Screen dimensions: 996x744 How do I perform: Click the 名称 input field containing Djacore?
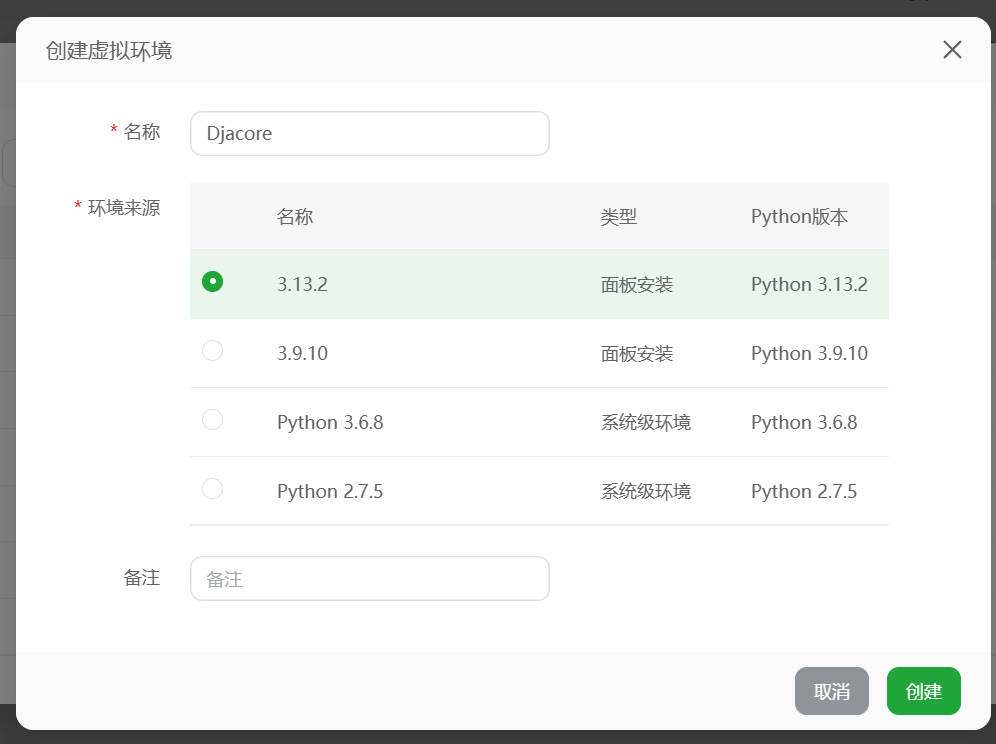coord(369,133)
